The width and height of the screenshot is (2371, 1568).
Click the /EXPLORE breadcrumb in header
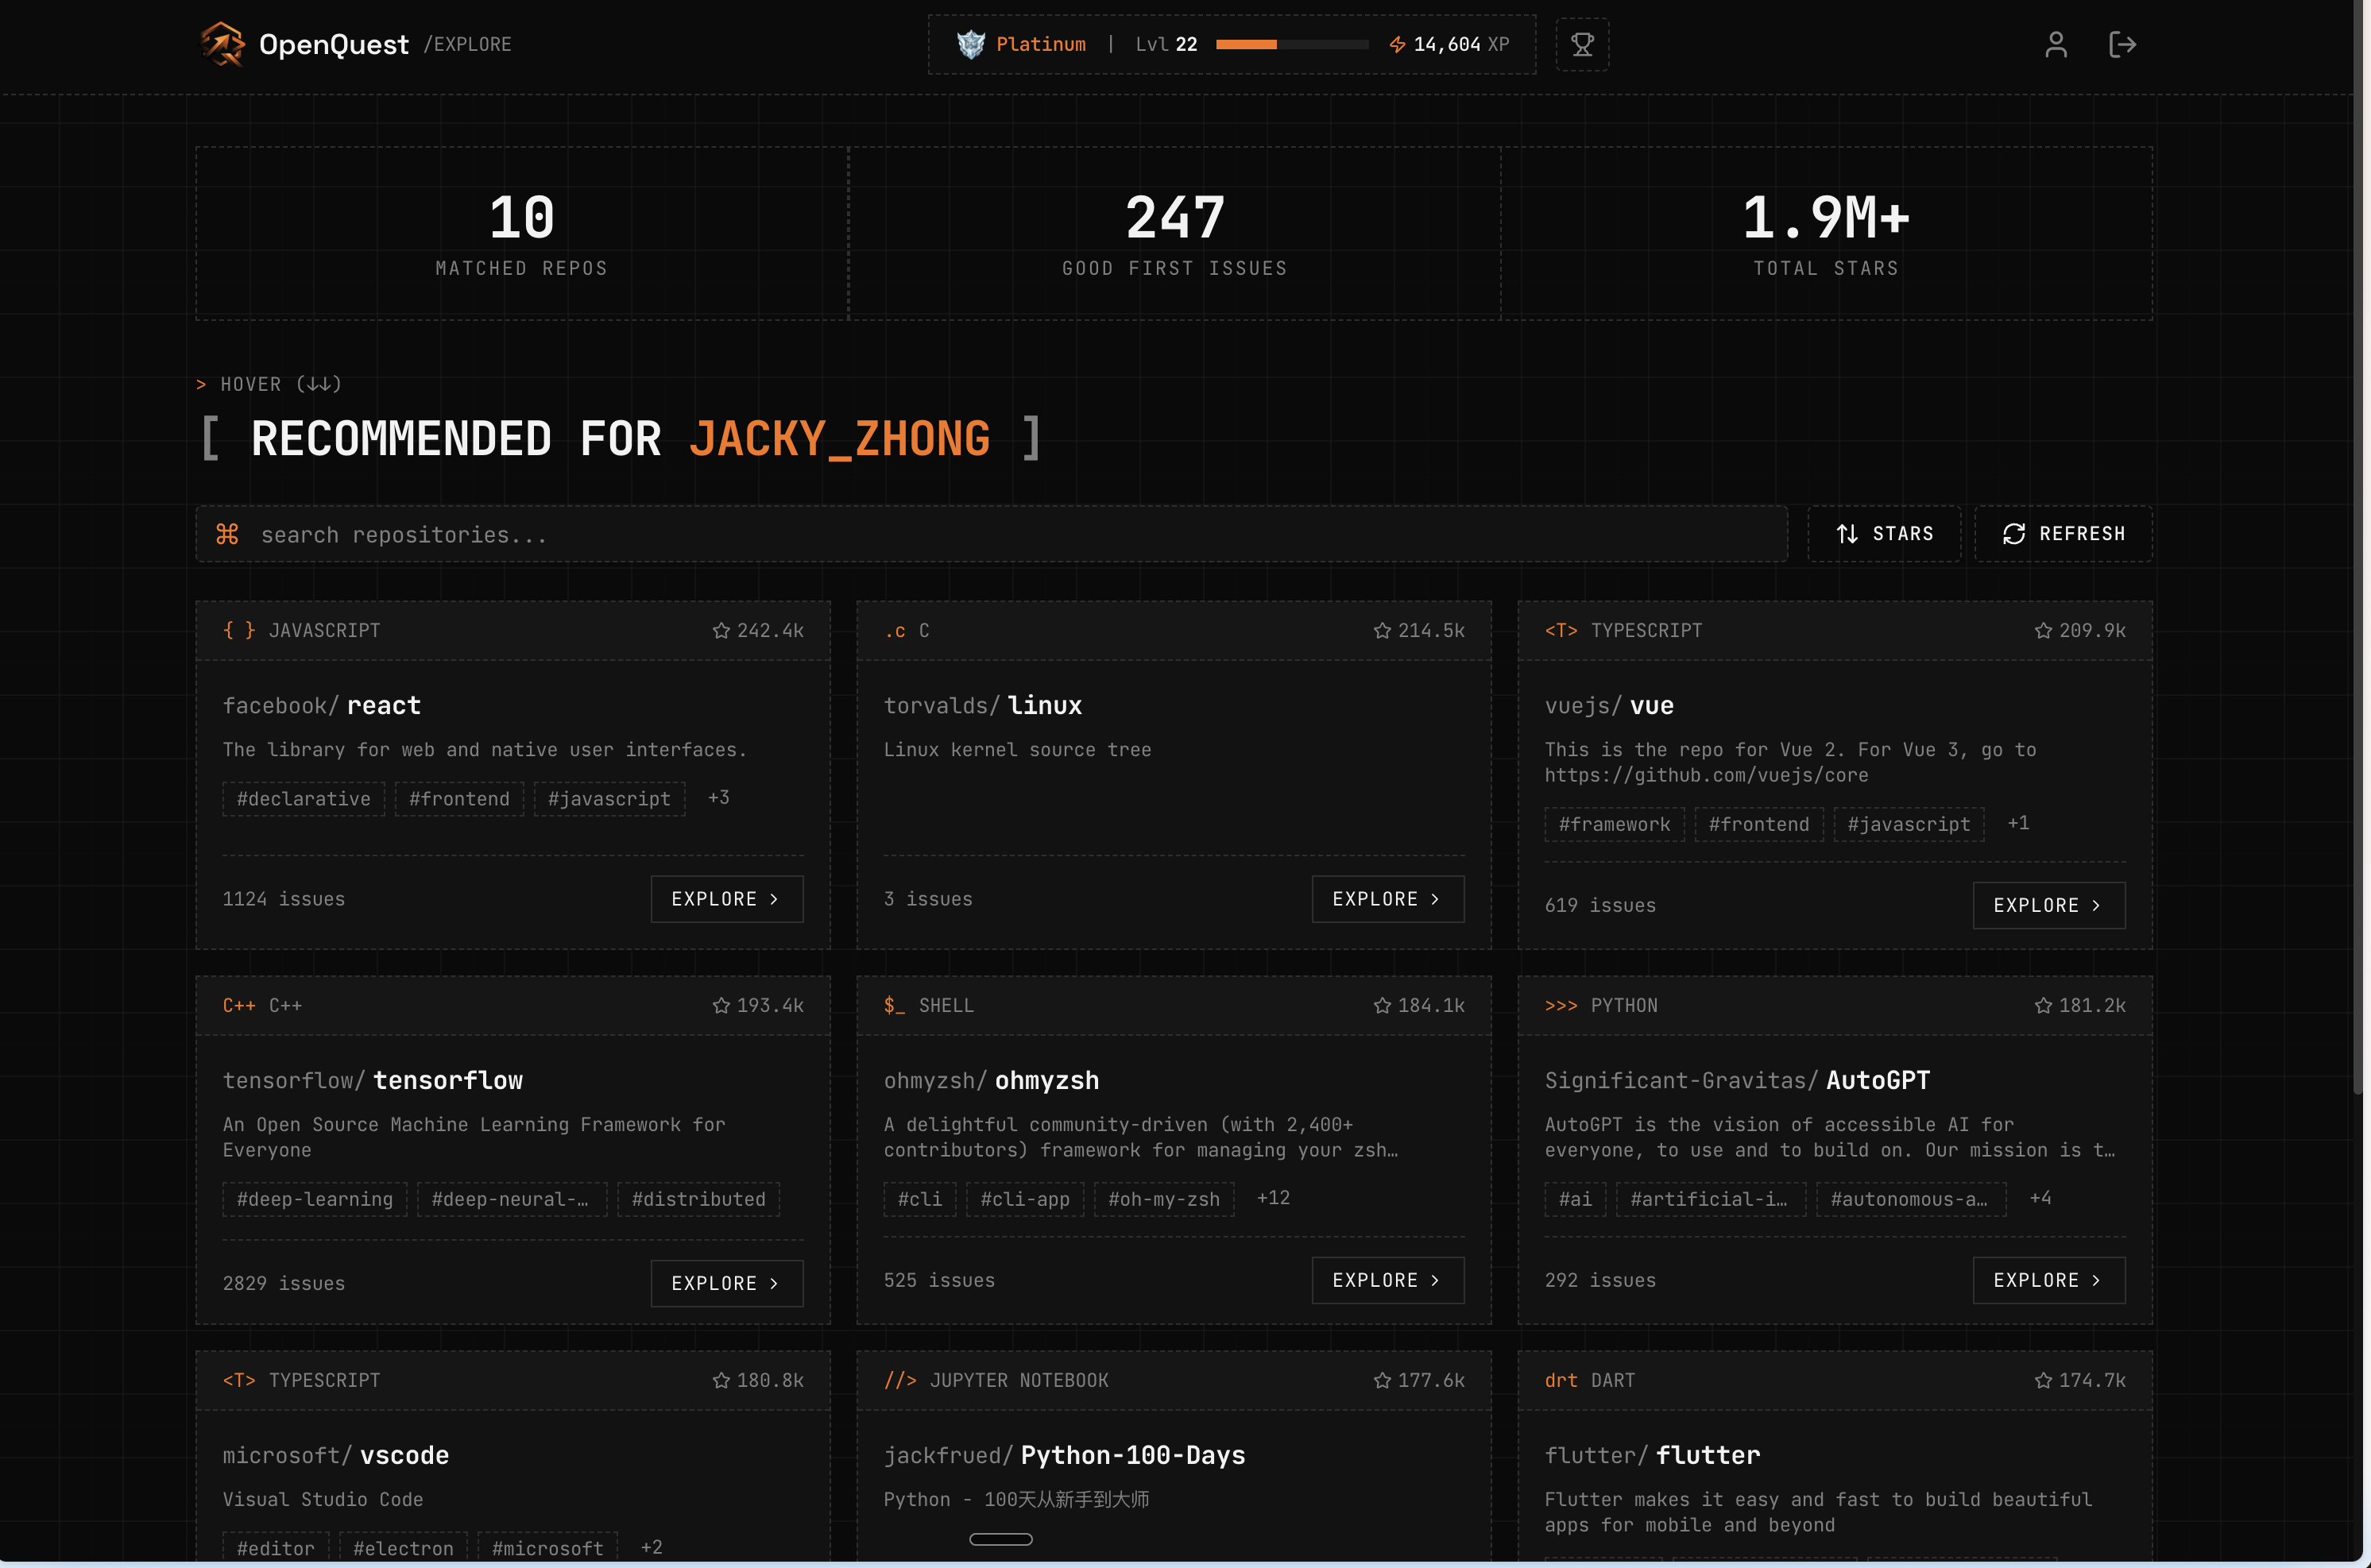coord(467,44)
